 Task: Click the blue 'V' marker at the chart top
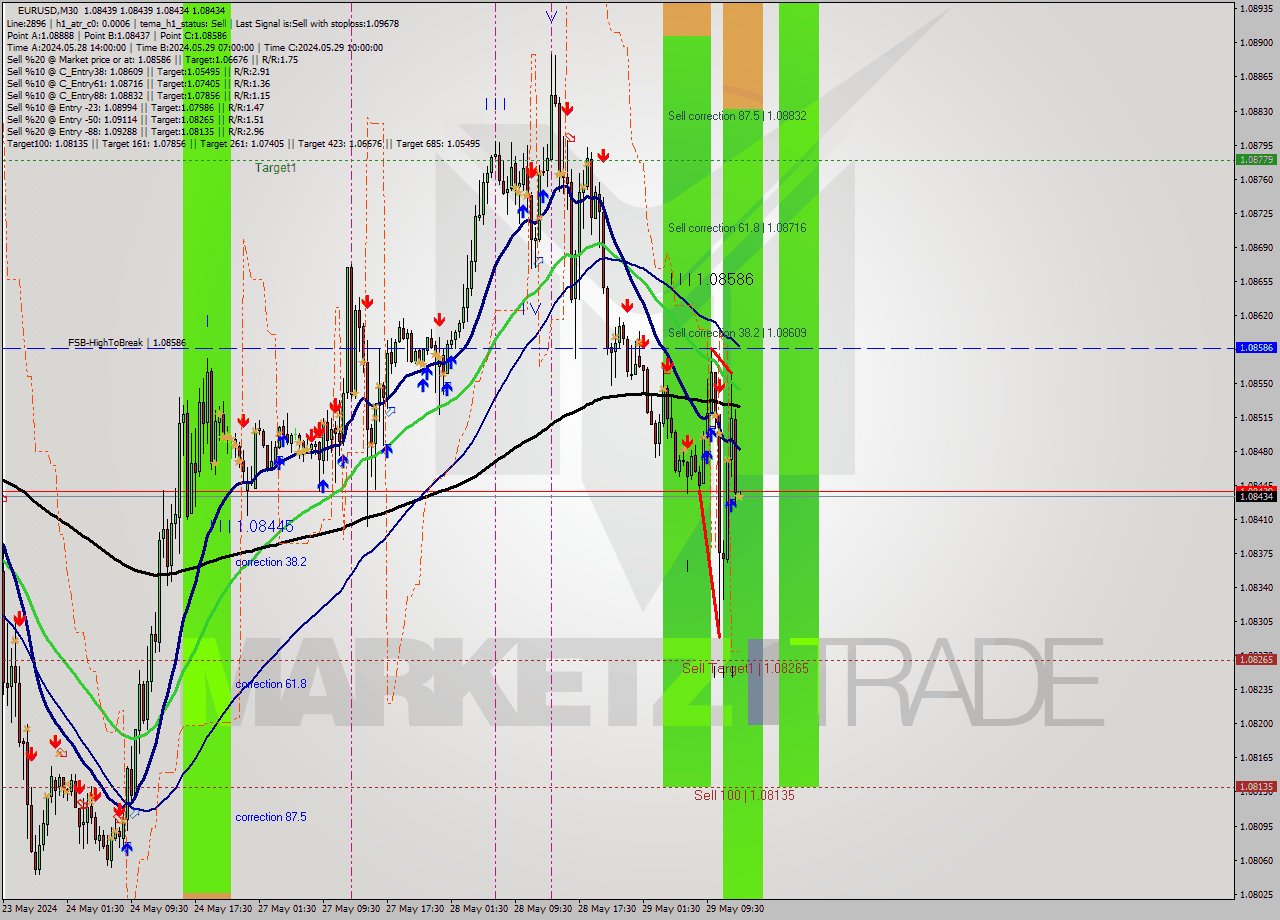click(552, 16)
